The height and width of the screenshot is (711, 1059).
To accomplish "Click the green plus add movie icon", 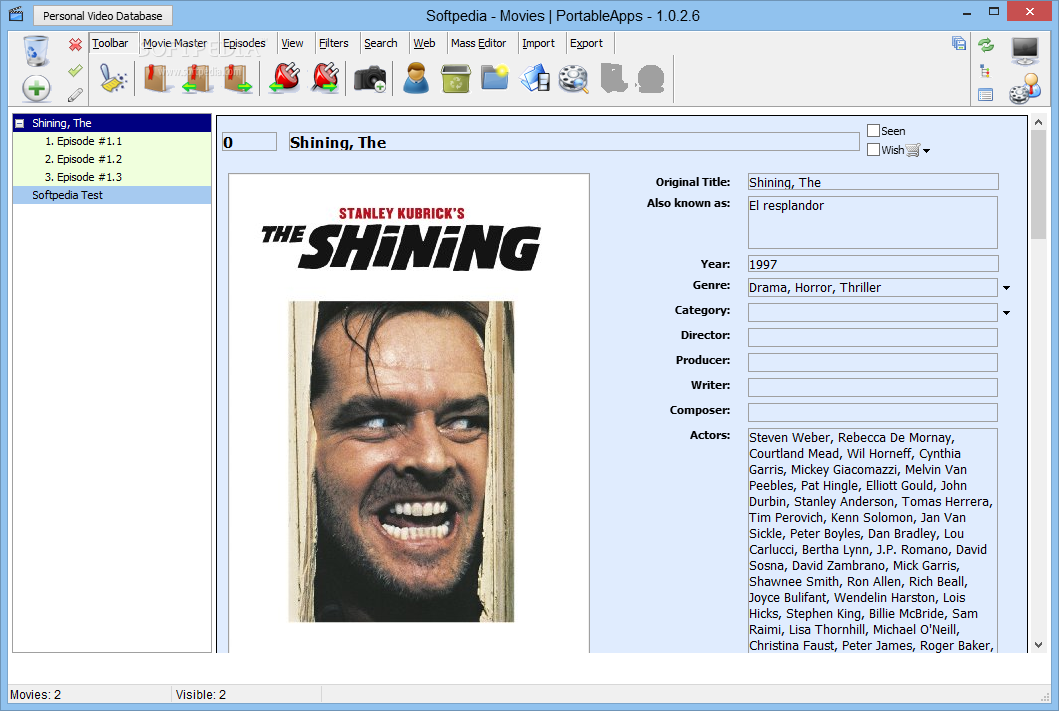I will click(36, 88).
